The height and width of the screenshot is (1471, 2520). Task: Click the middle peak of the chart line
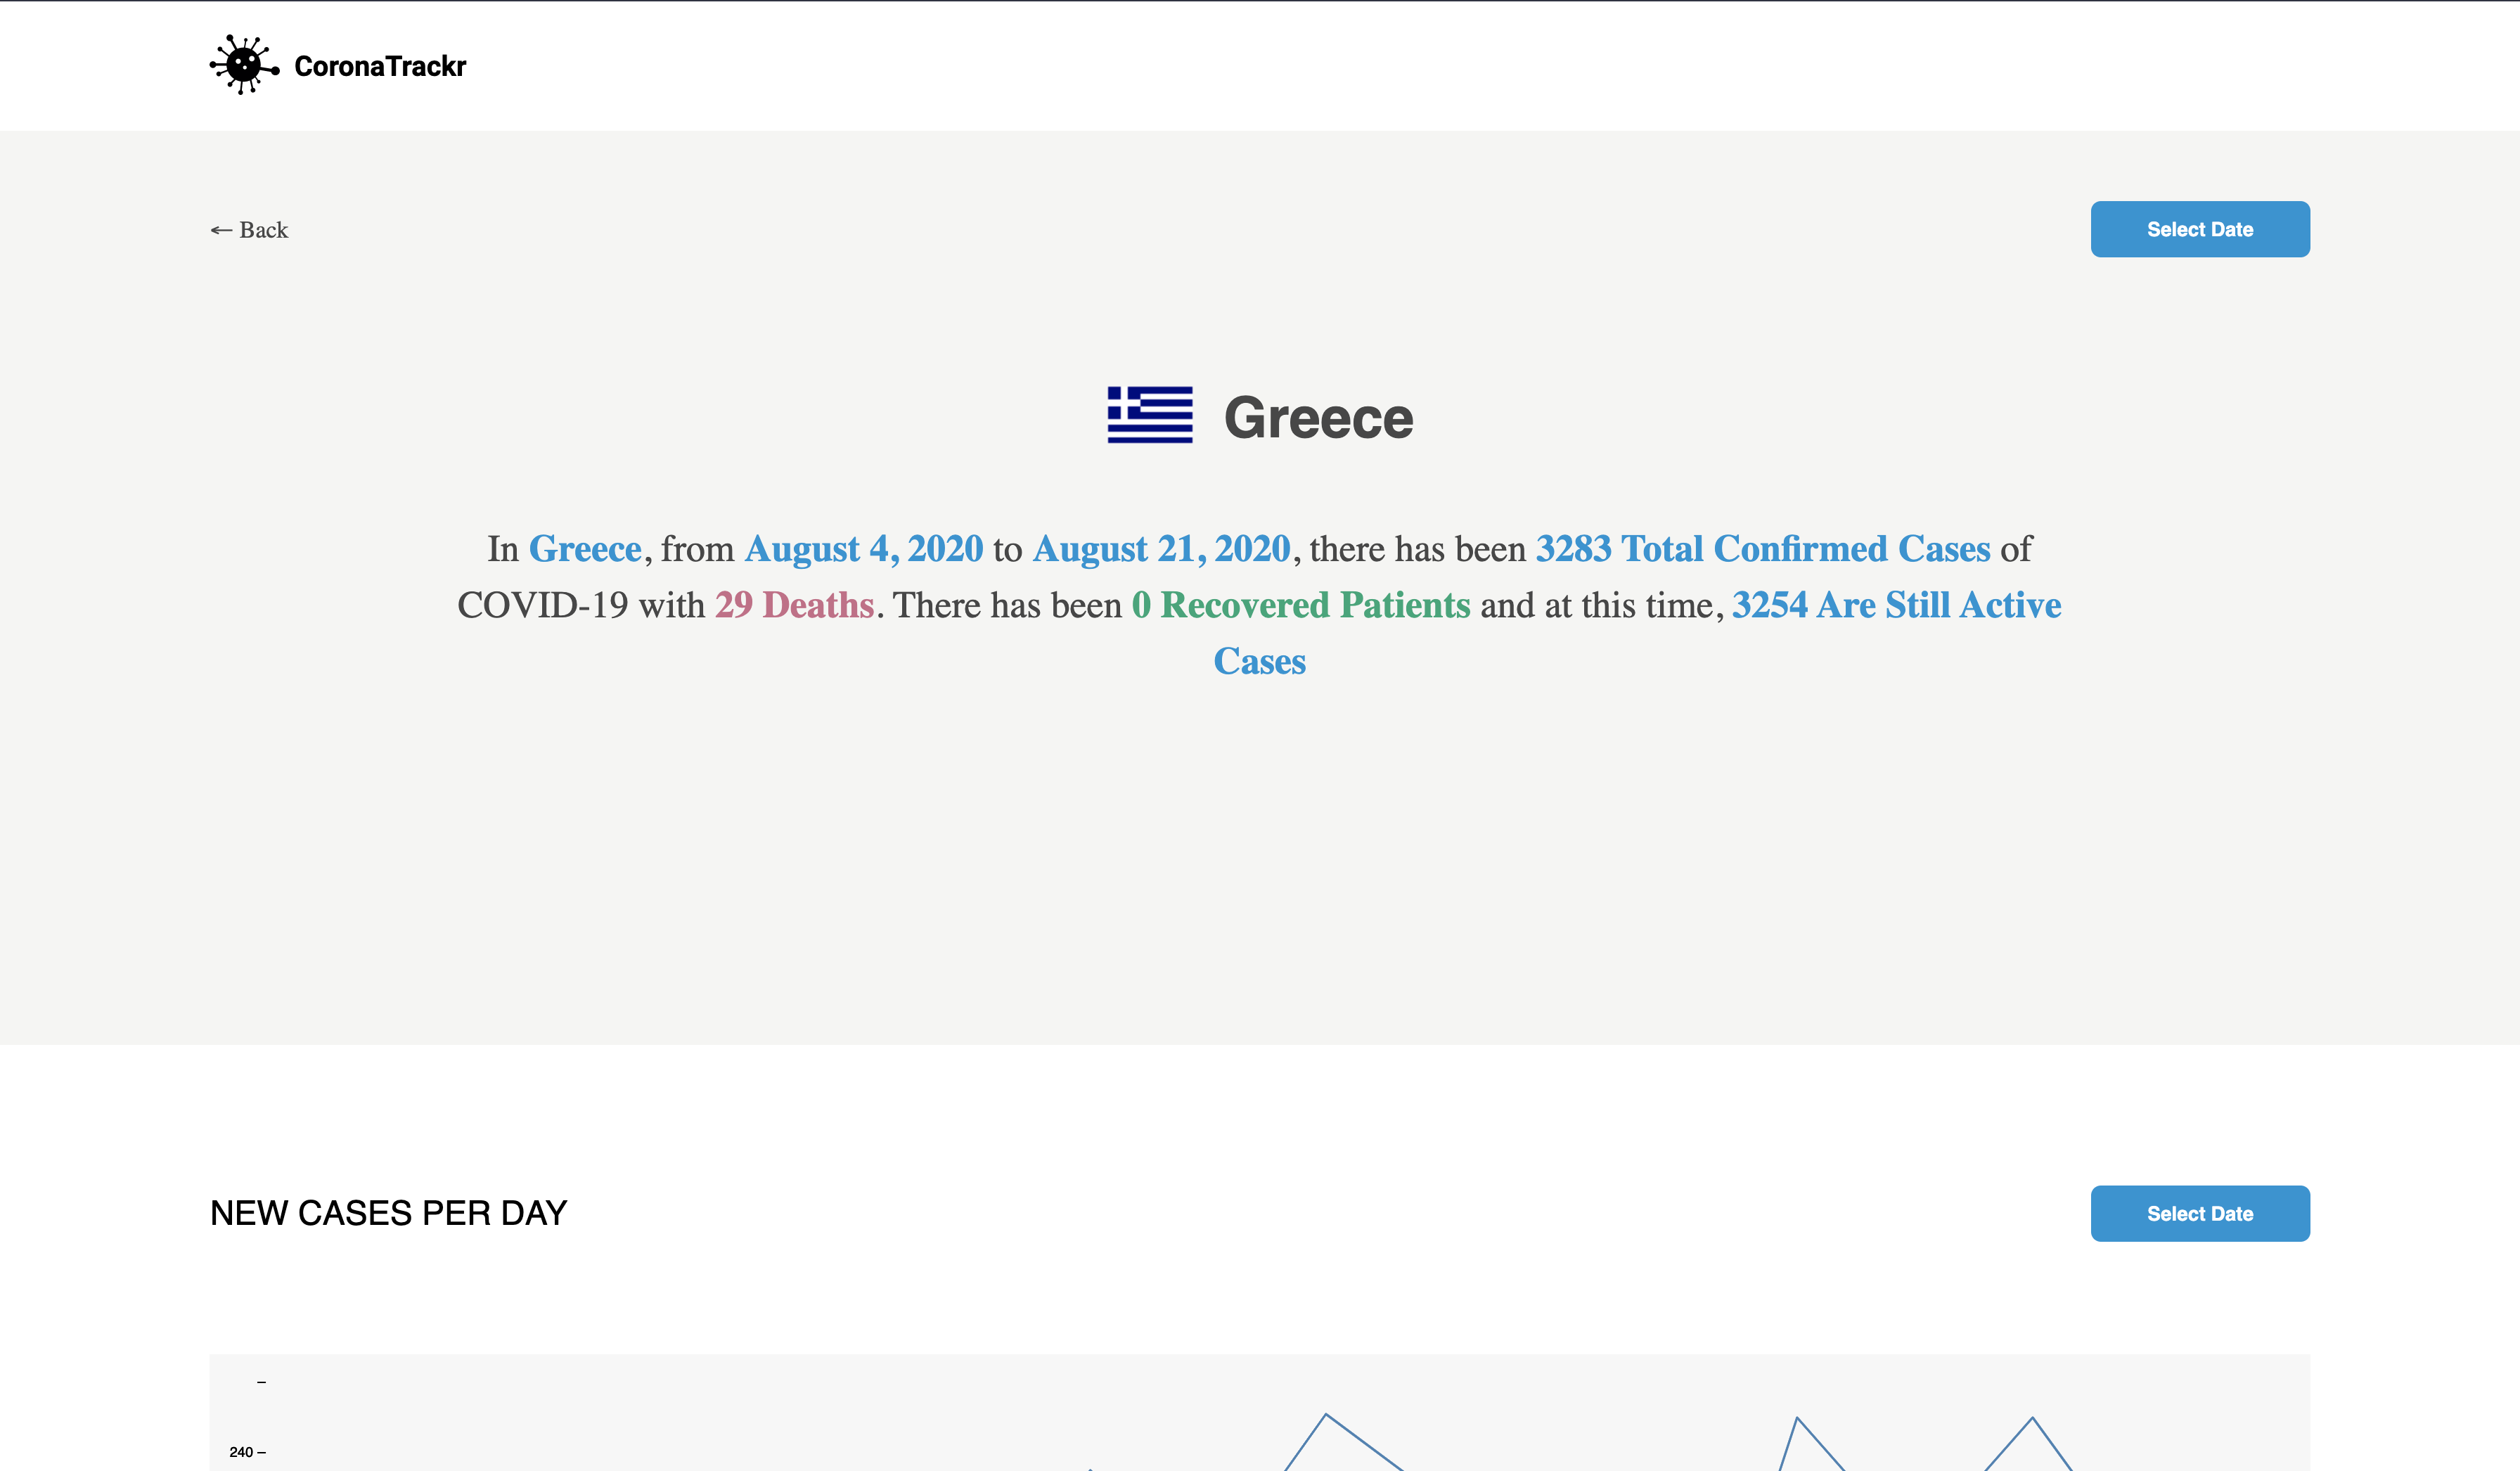point(1797,1418)
